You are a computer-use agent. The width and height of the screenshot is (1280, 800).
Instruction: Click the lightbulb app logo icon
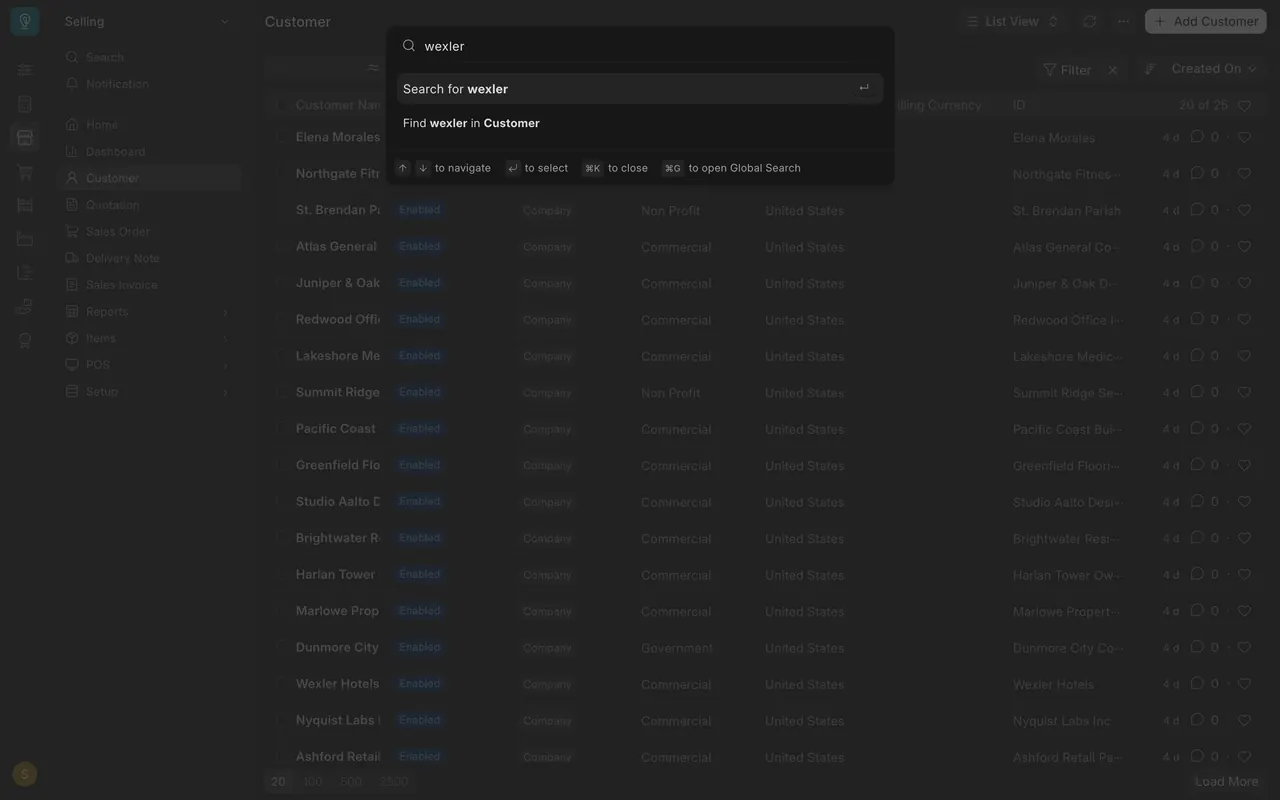pyautogui.click(x=25, y=21)
